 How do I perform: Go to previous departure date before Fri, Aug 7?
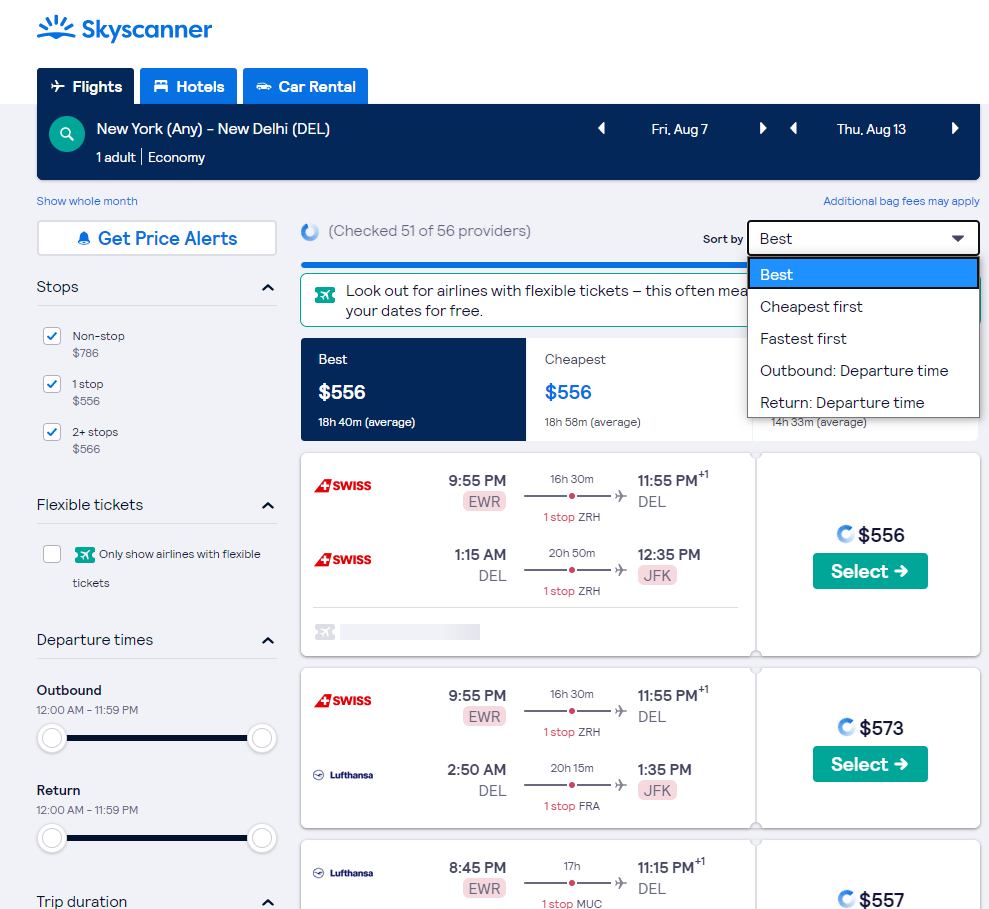pyautogui.click(x=602, y=129)
